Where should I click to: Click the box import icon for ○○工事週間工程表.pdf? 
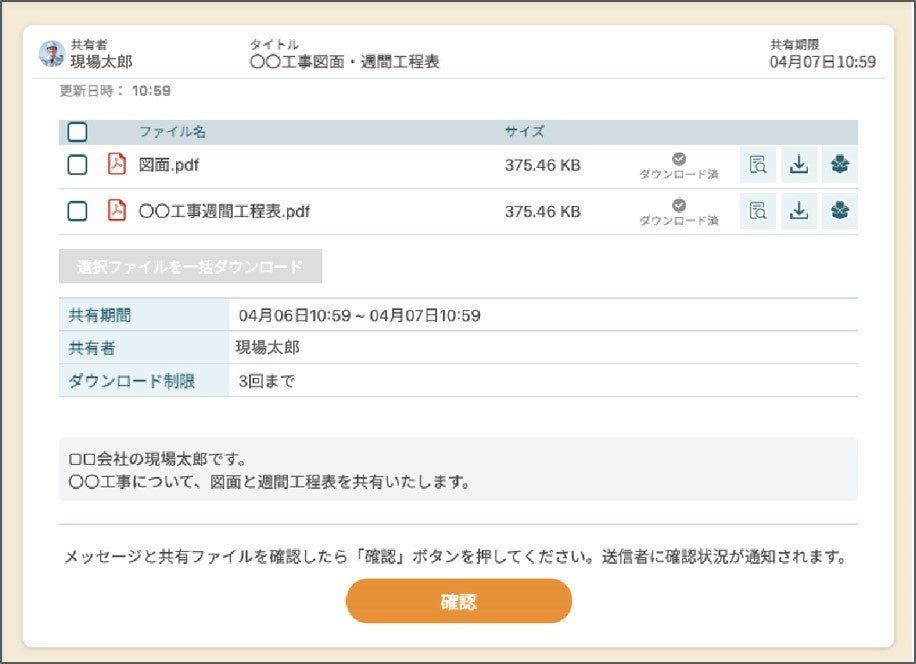839,212
